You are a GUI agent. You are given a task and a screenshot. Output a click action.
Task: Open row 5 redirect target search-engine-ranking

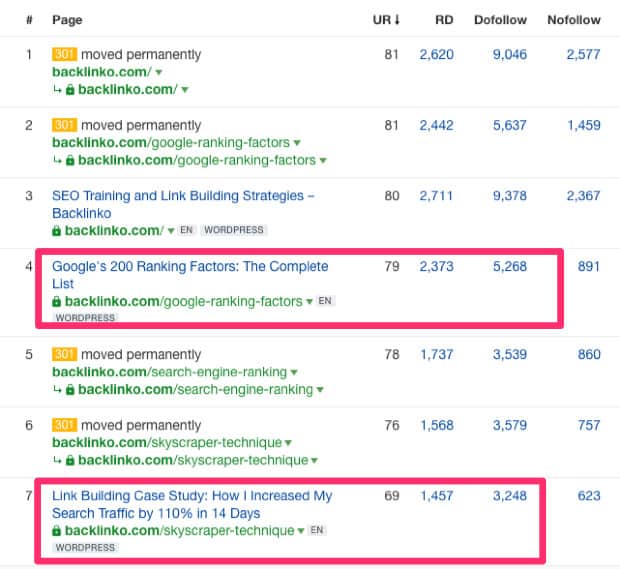tap(195, 389)
